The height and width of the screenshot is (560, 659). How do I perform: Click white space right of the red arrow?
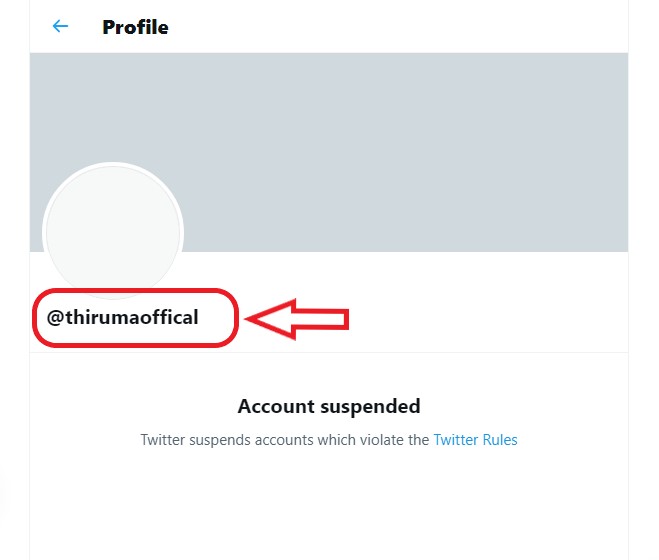pyautogui.click(x=480, y=319)
